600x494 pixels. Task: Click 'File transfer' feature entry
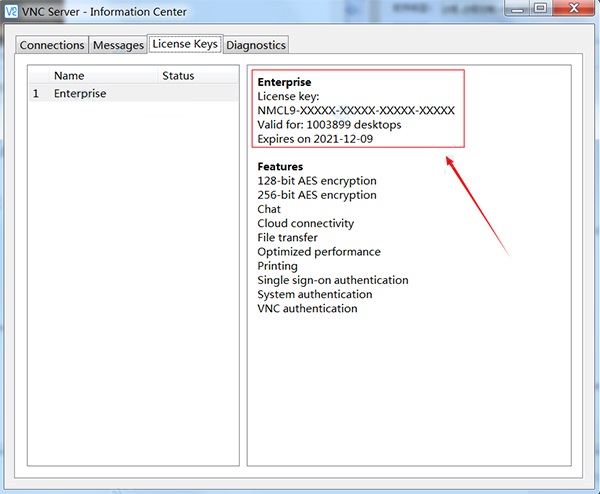click(287, 238)
